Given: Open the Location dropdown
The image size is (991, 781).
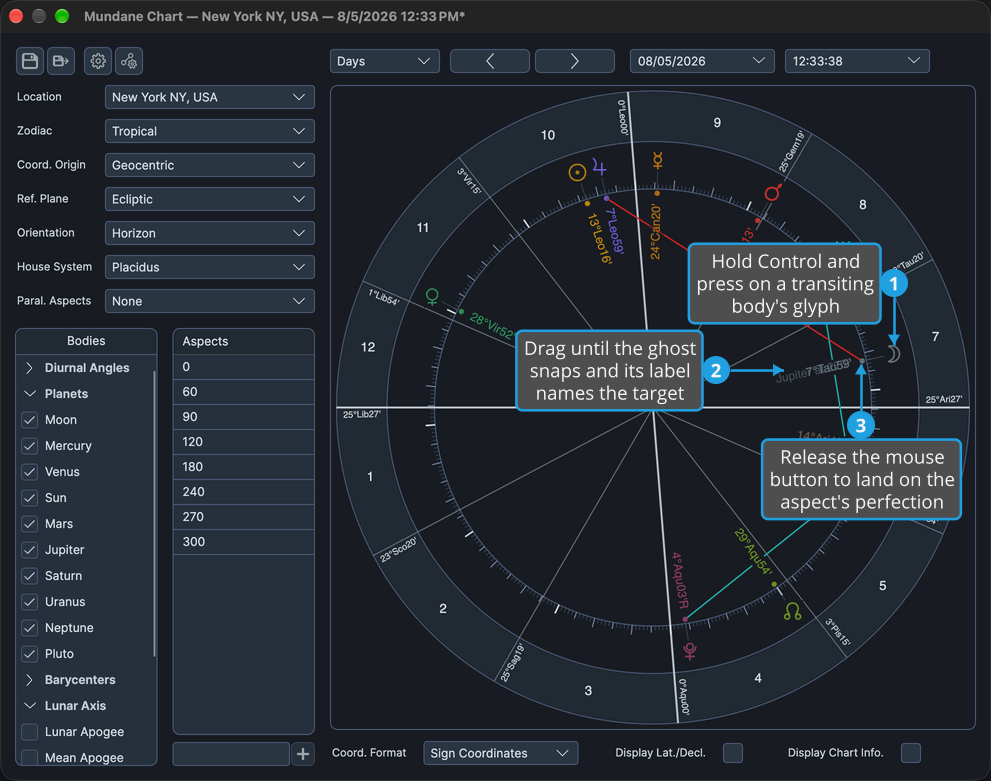Looking at the screenshot, I should (x=209, y=97).
